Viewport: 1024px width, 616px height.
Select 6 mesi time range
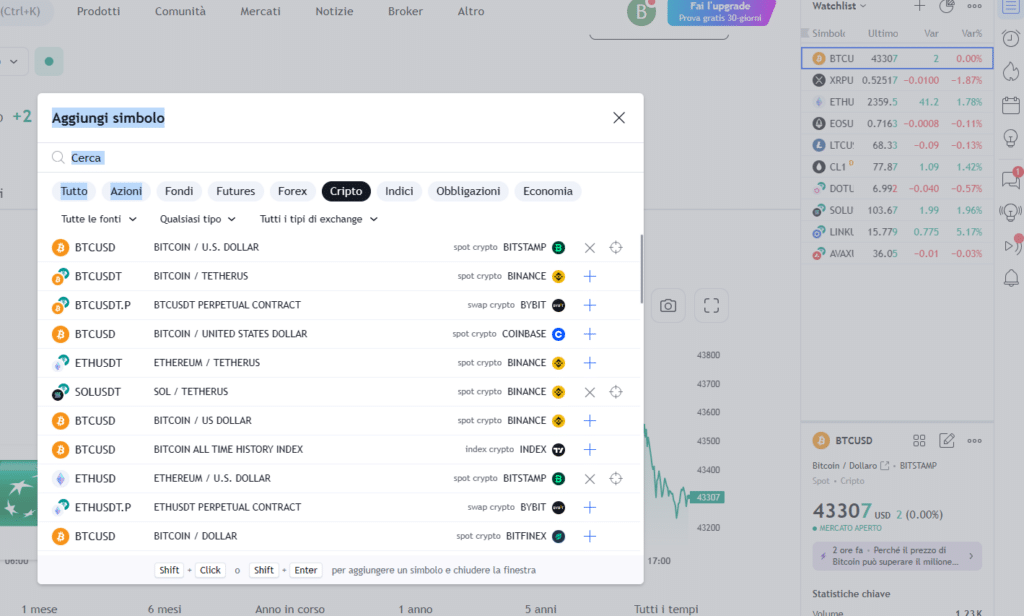165,609
